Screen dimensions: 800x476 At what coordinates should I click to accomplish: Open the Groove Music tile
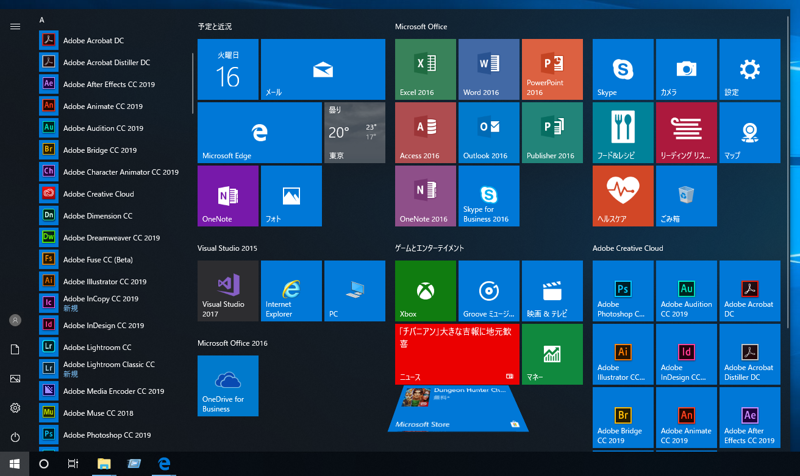pyautogui.click(x=489, y=291)
